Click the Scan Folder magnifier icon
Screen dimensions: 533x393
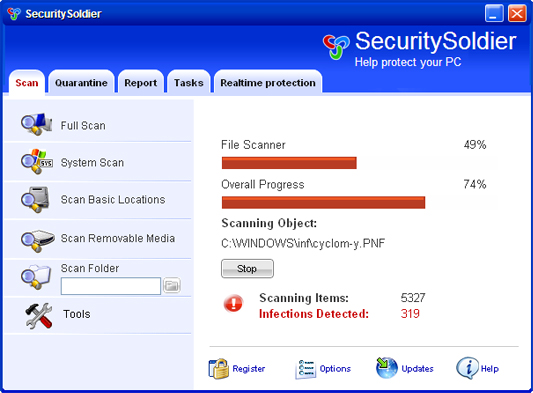(36, 276)
